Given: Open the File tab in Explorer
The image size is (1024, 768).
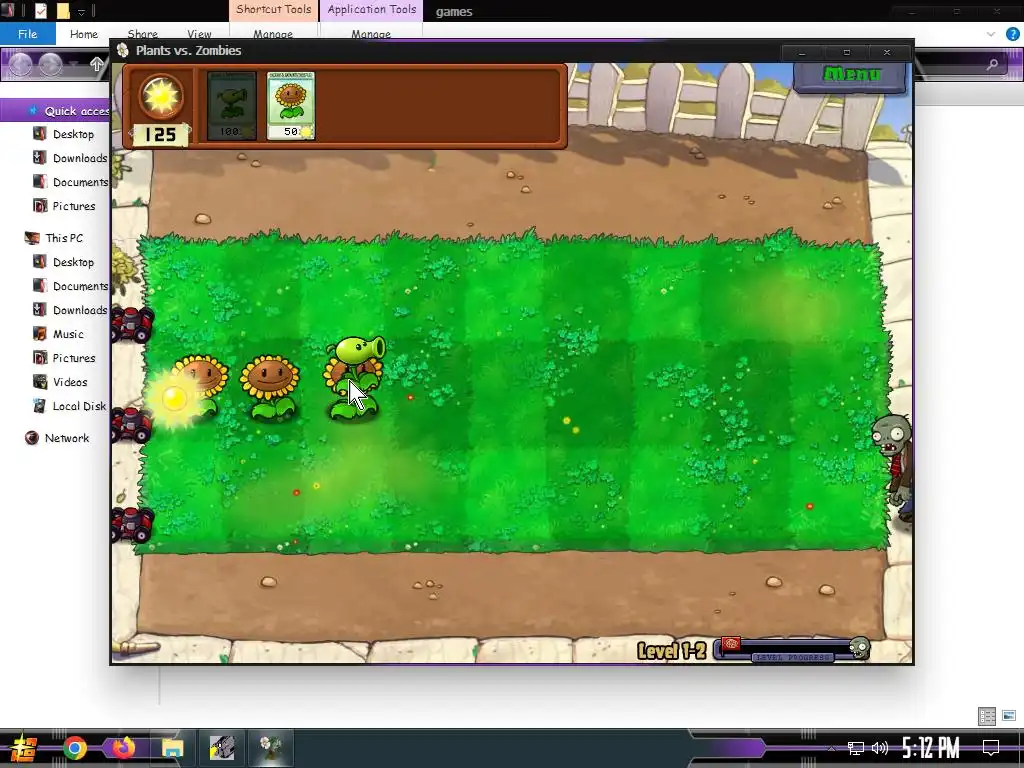Looking at the screenshot, I should (27, 34).
